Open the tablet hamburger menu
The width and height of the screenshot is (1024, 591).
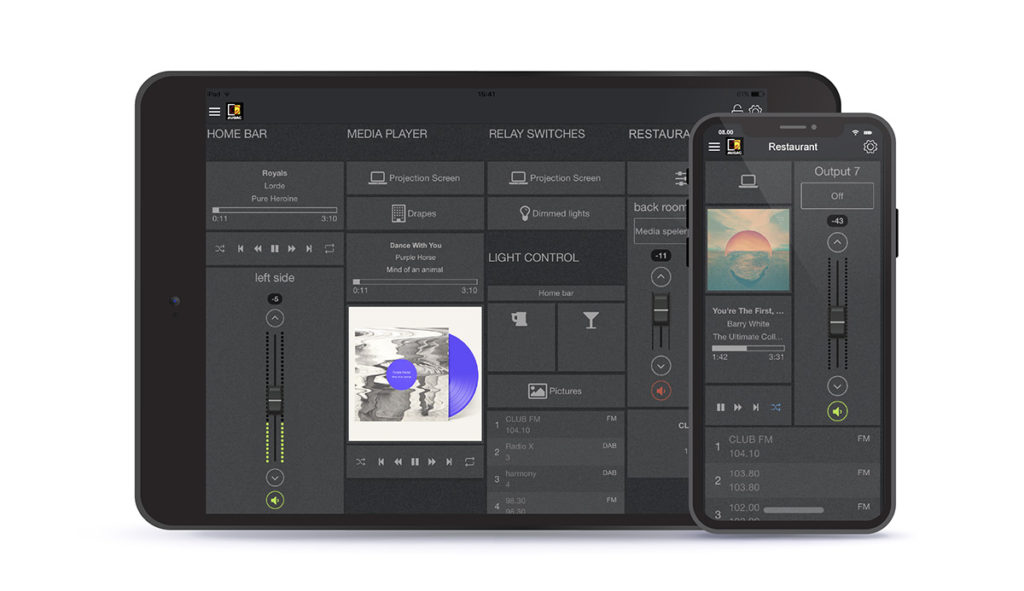pos(214,112)
